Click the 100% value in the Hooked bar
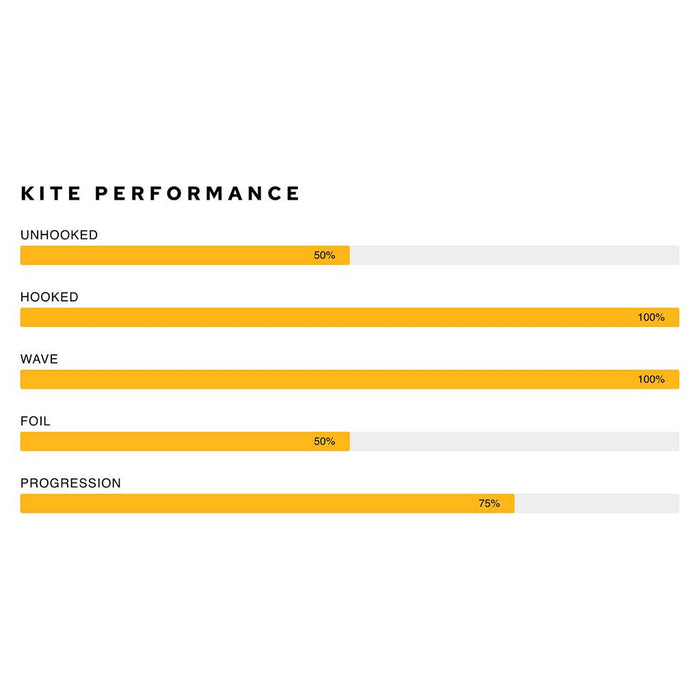Screen dimensions: 700x700 pos(651,317)
